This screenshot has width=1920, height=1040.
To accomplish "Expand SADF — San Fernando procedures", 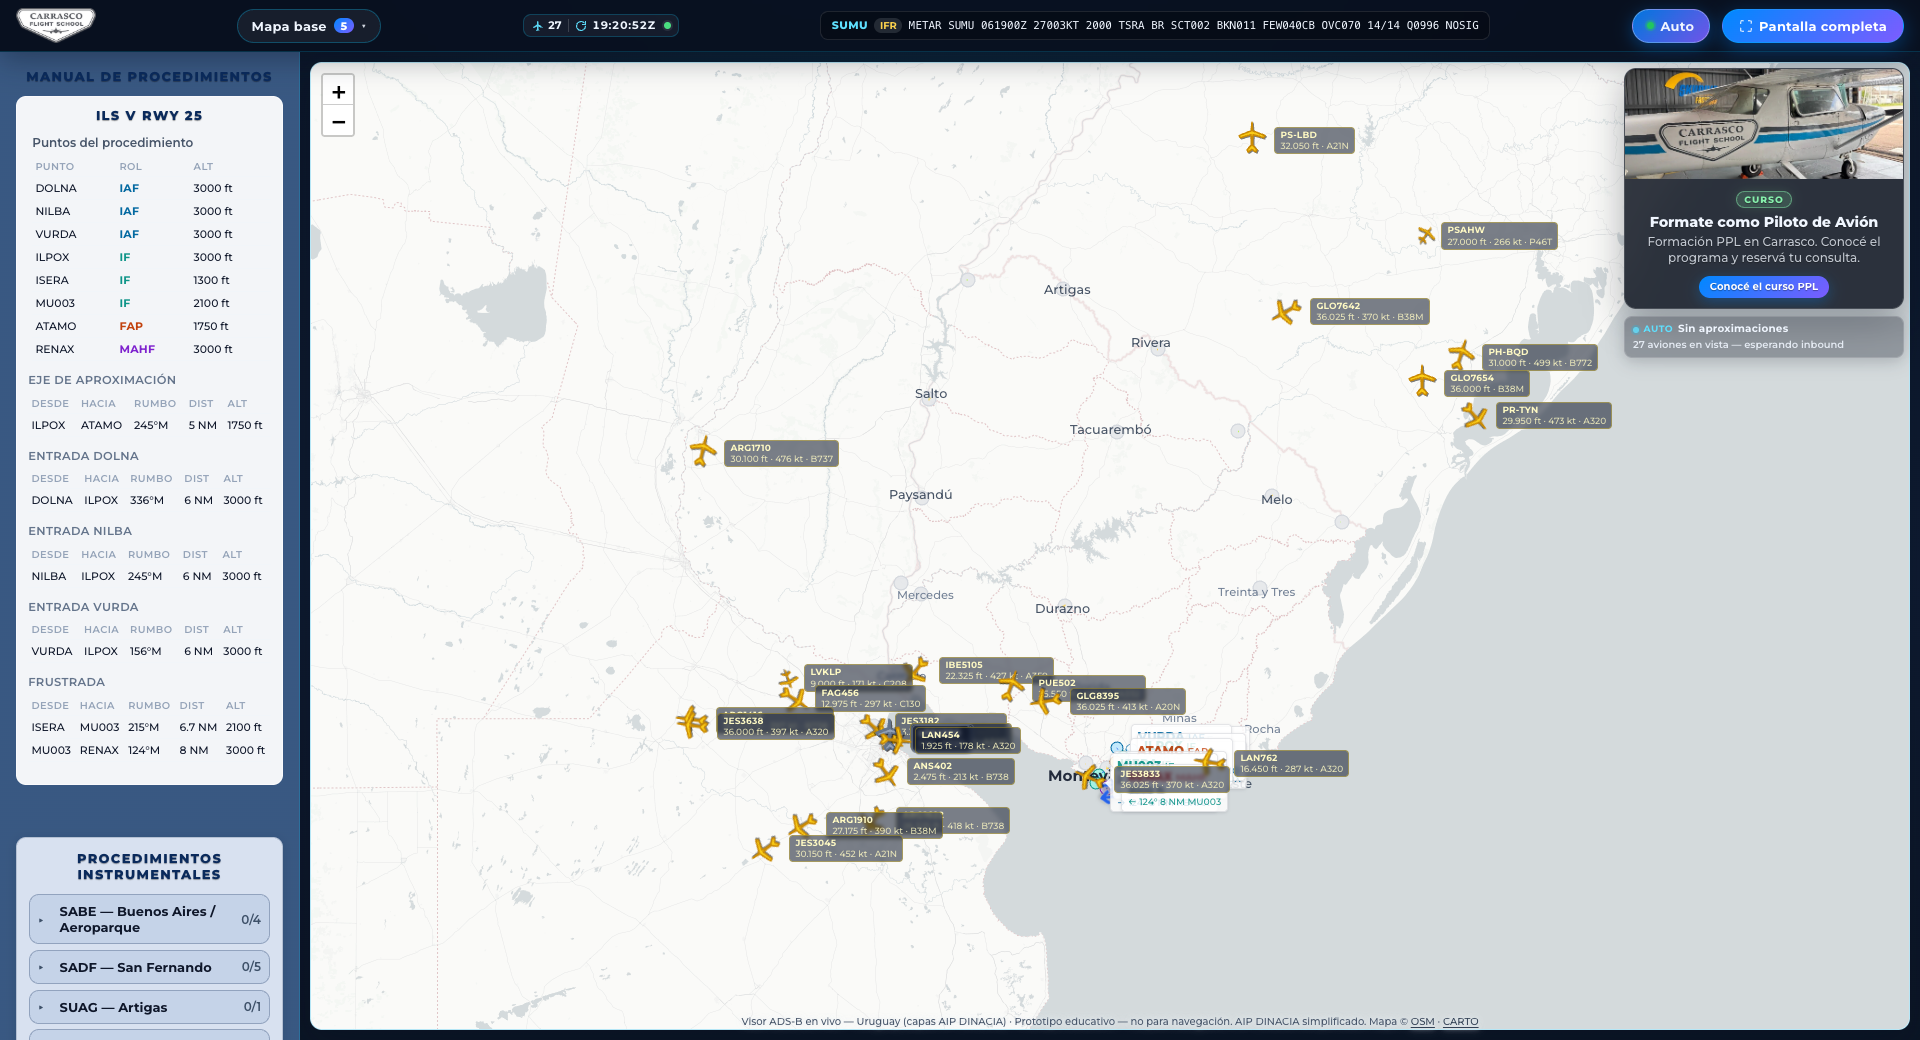I will [149, 967].
